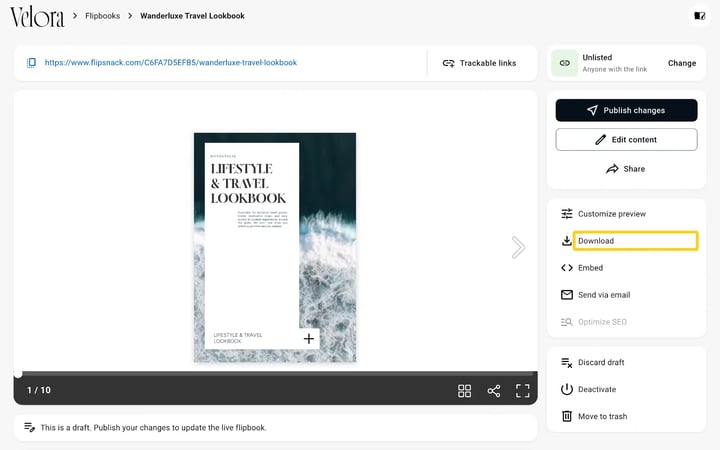Click the pencil icon in Edit content

click(x=601, y=140)
